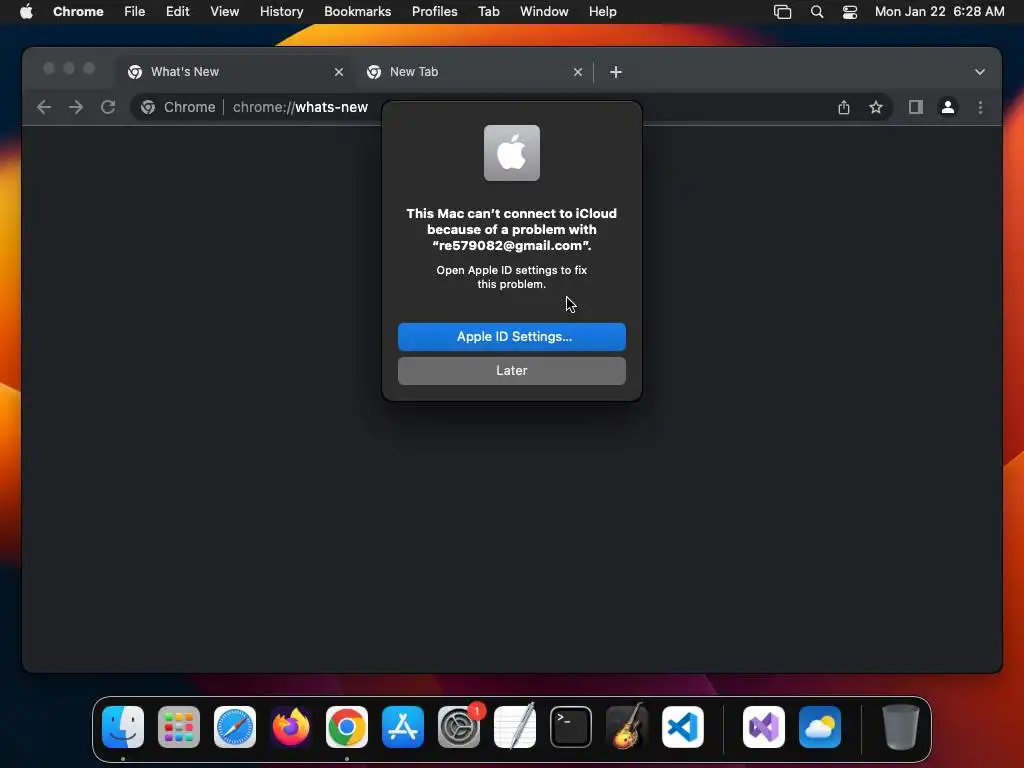Click the Apple logo in the iCloud dialog
The image size is (1024, 768).
tap(511, 153)
